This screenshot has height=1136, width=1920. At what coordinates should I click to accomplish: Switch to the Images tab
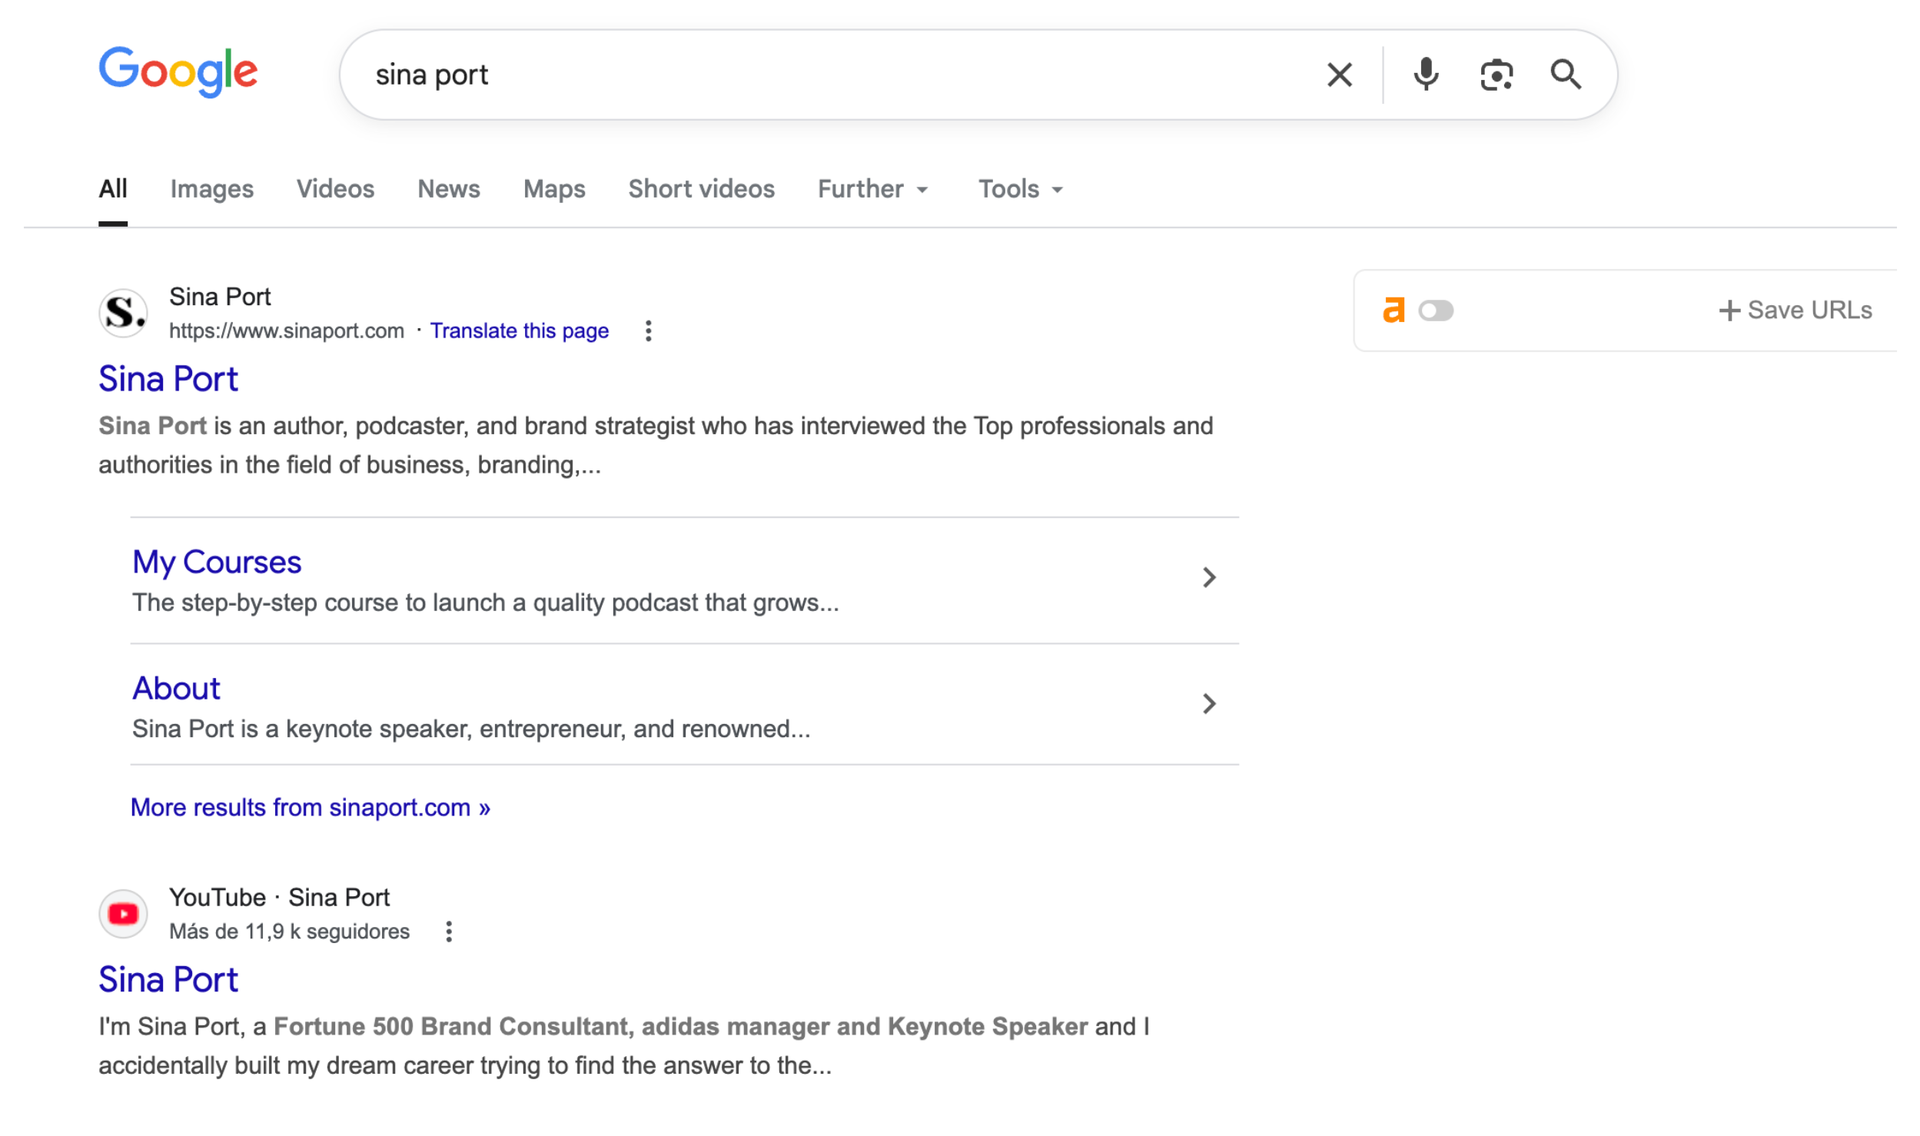click(212, 189)
